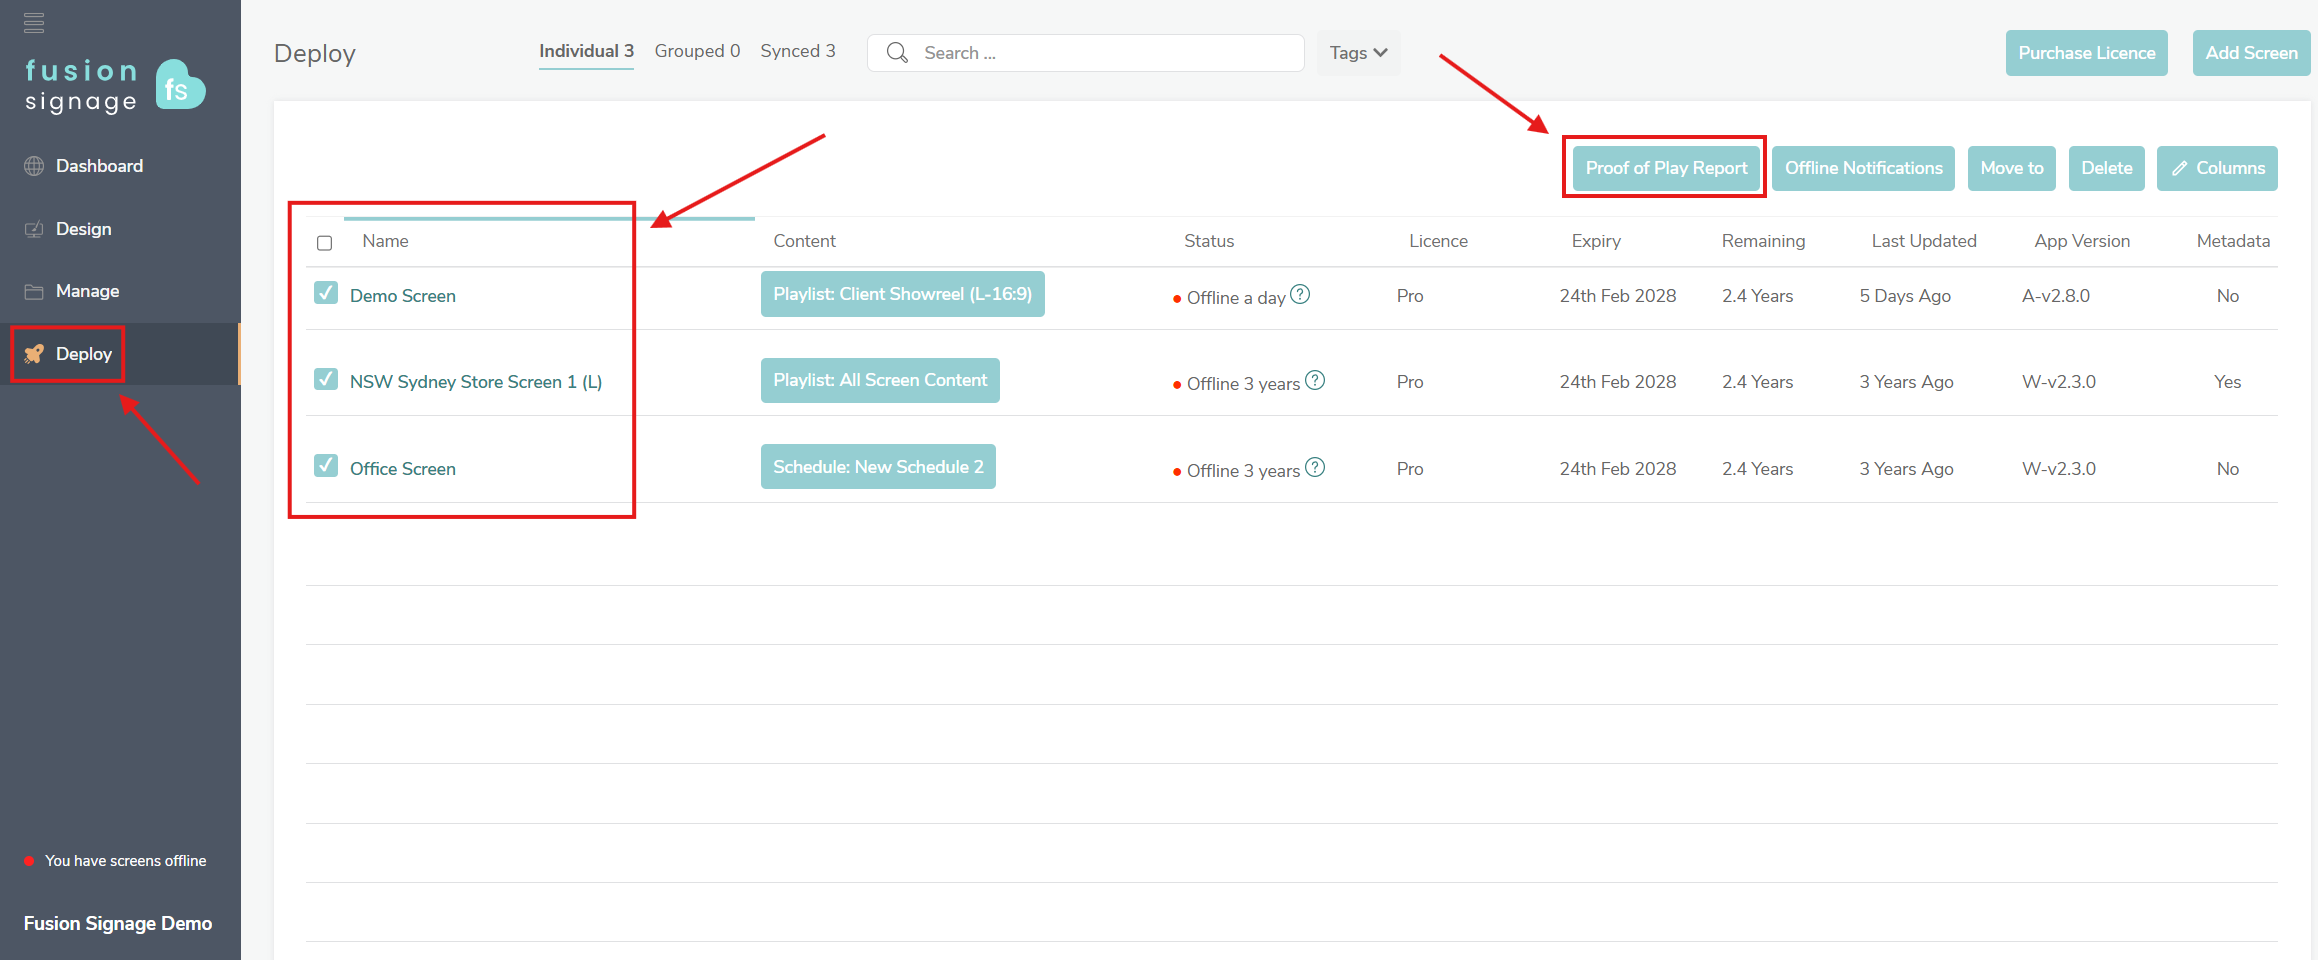Uncheck NSW Sydney Store Screen 1 checkbox
Viewport: 2318px width, 960px height.
click(x=325, y=379)
